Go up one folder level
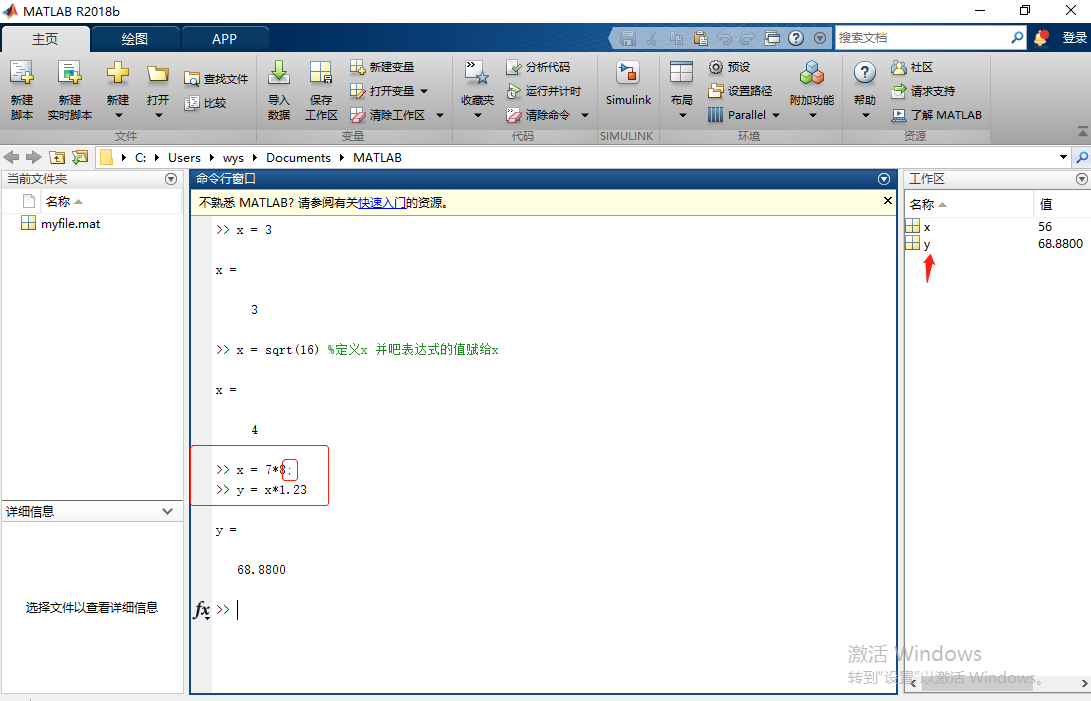1091x701 pixels. coord(57,157)
